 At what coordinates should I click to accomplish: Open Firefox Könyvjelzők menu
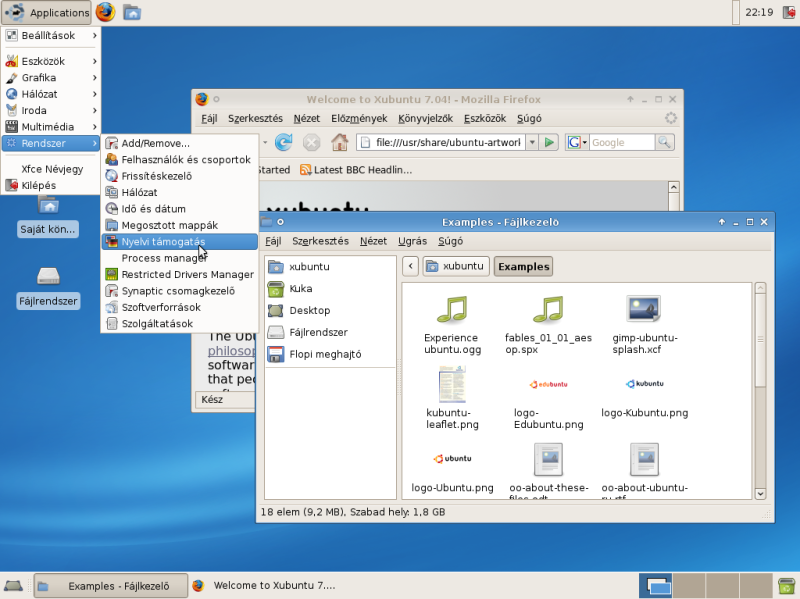pos(427,118)
